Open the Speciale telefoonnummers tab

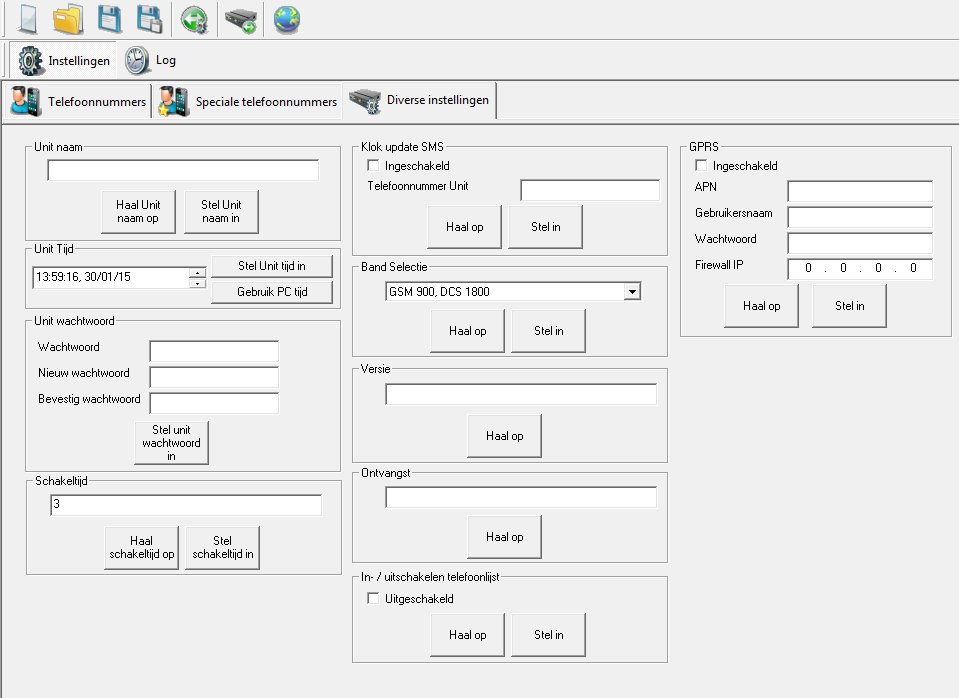tap(248, 102)
